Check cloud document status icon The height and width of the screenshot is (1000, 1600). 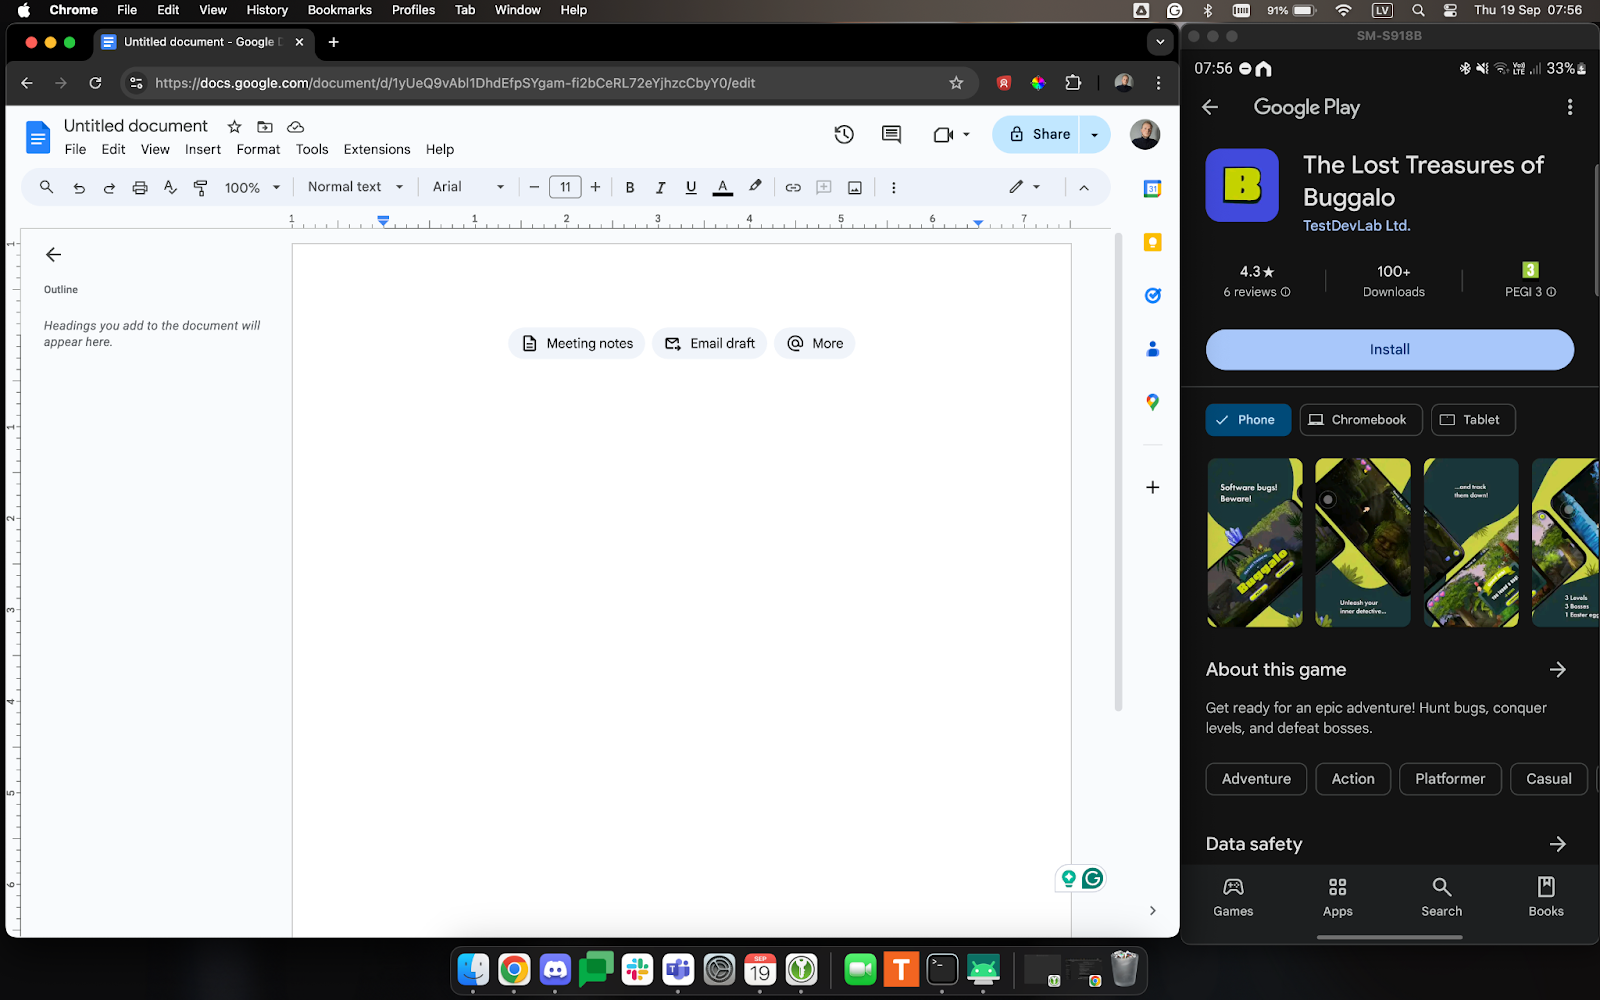pos(295,127)
